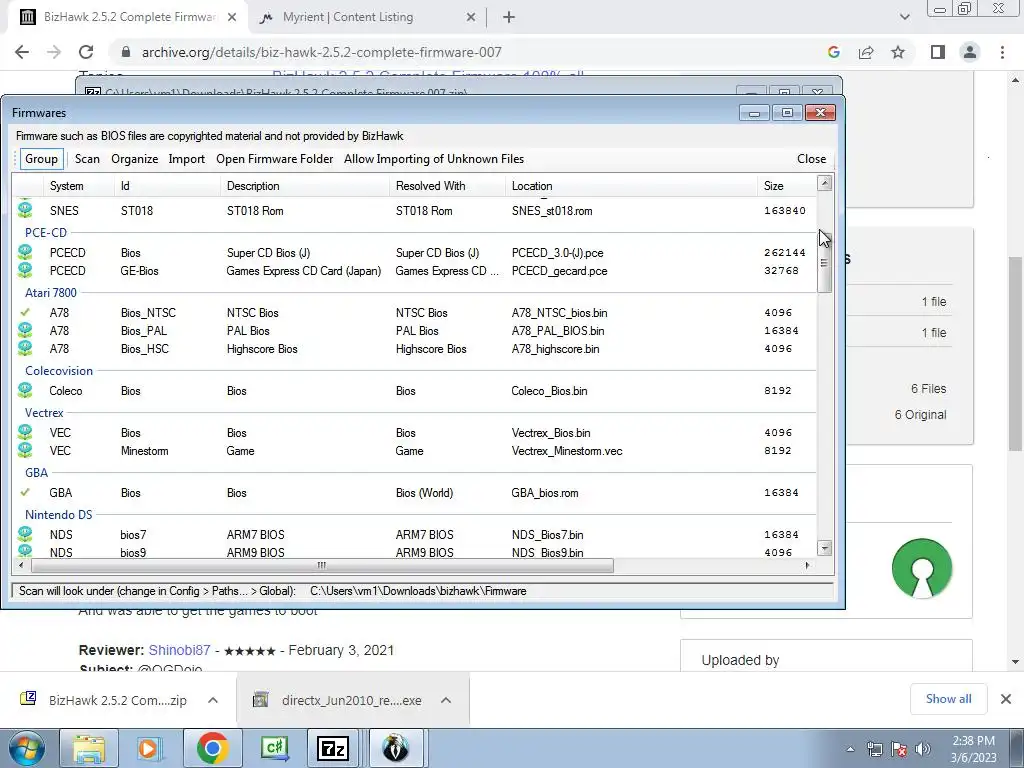The width and height of the screenshot is (1024, 768).
Task: Open Windows Start menu
Action: tap(27, 748)
